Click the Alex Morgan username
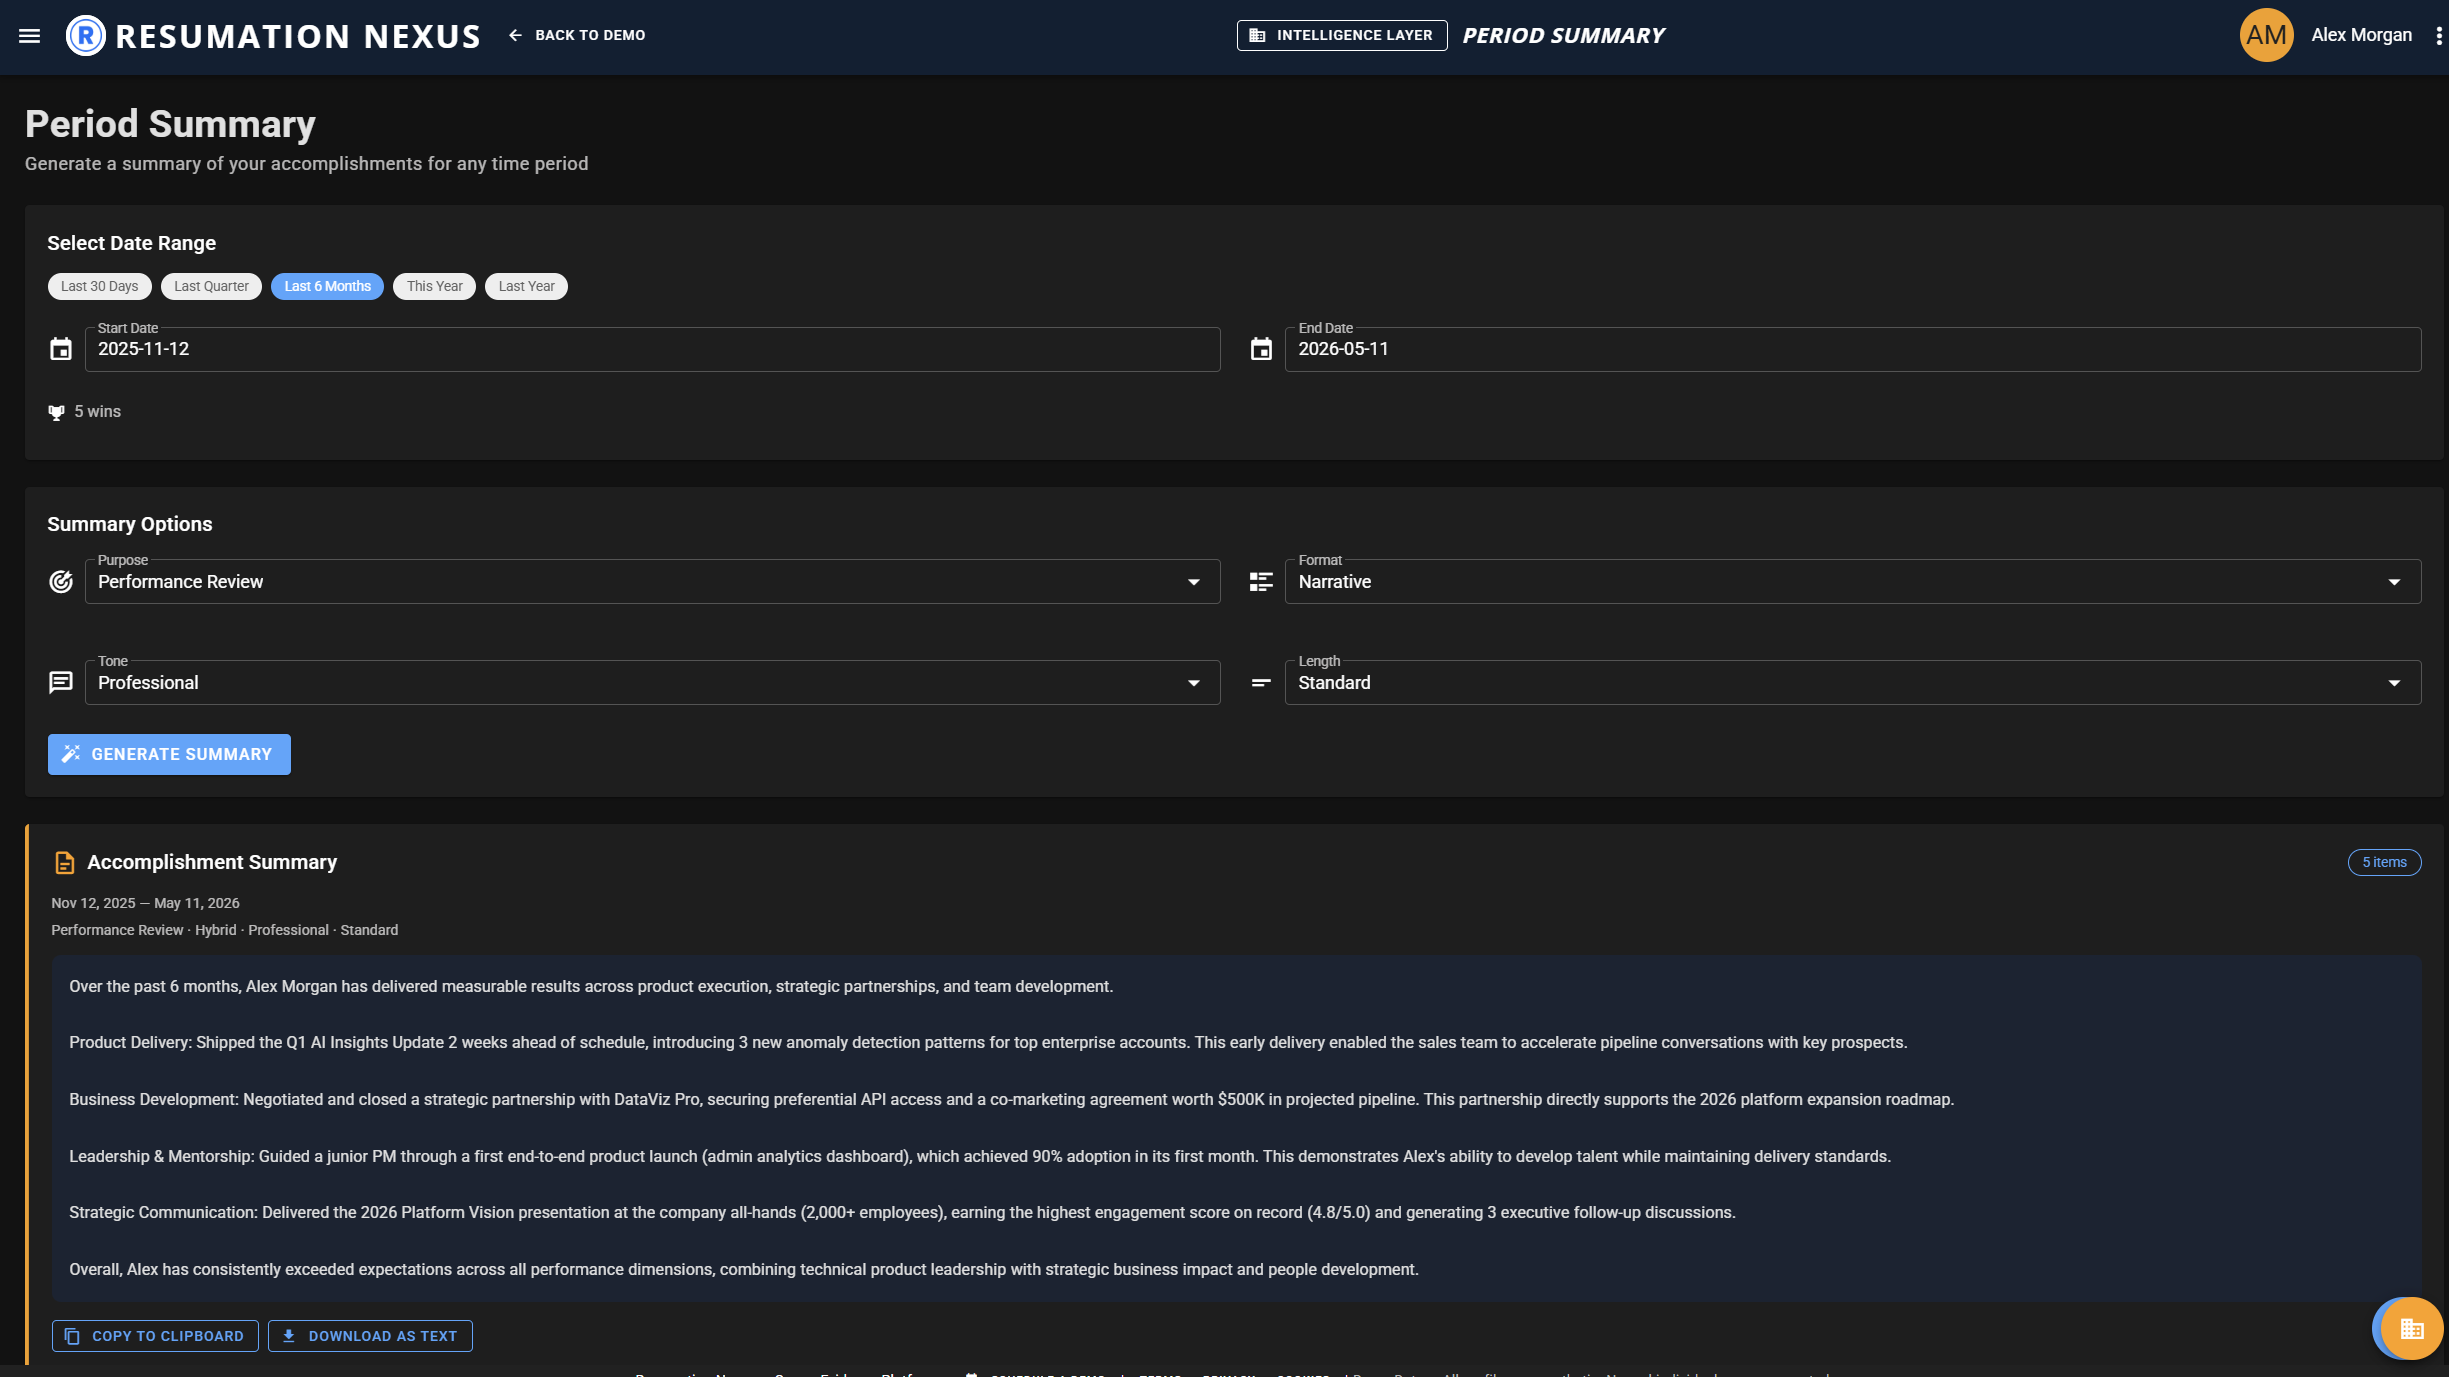Image resolution: width=2449 pixels, height=1377 pixels. click(2361, 35)
